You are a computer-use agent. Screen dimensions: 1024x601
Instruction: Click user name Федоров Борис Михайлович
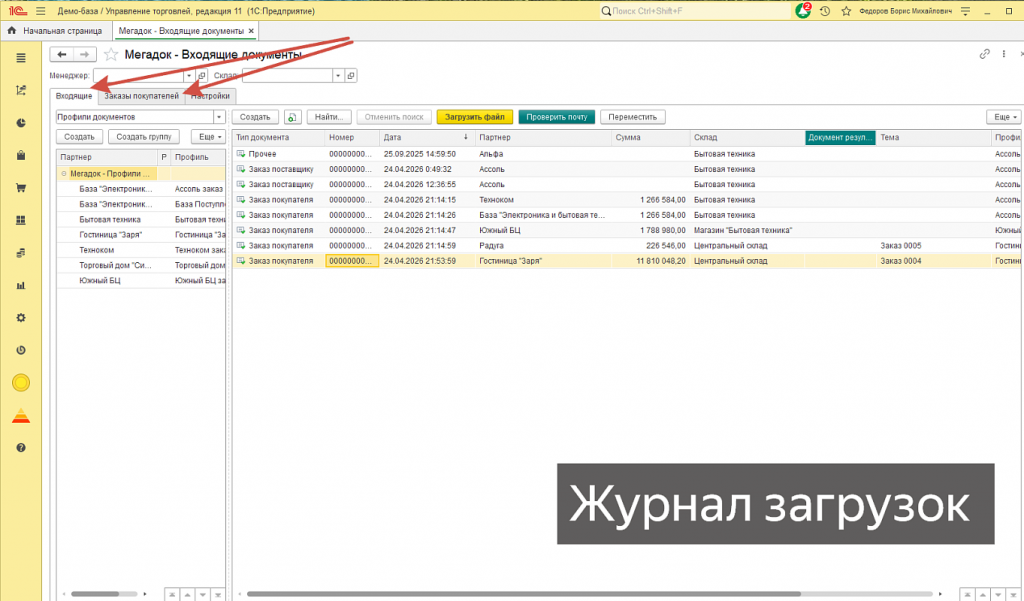coord(905,11)
